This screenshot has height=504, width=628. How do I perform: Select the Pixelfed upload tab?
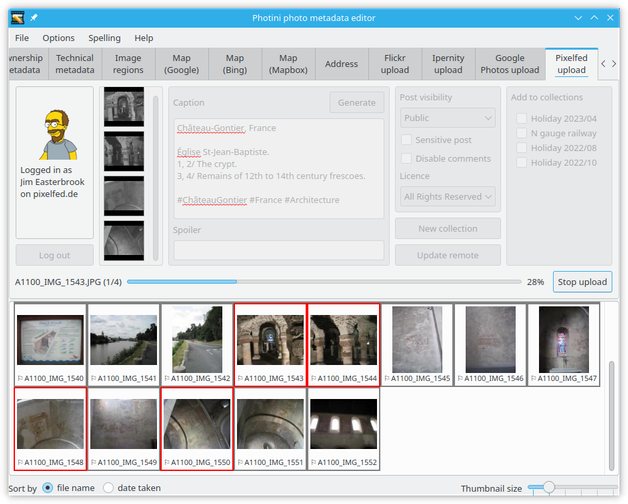point(572,64)
